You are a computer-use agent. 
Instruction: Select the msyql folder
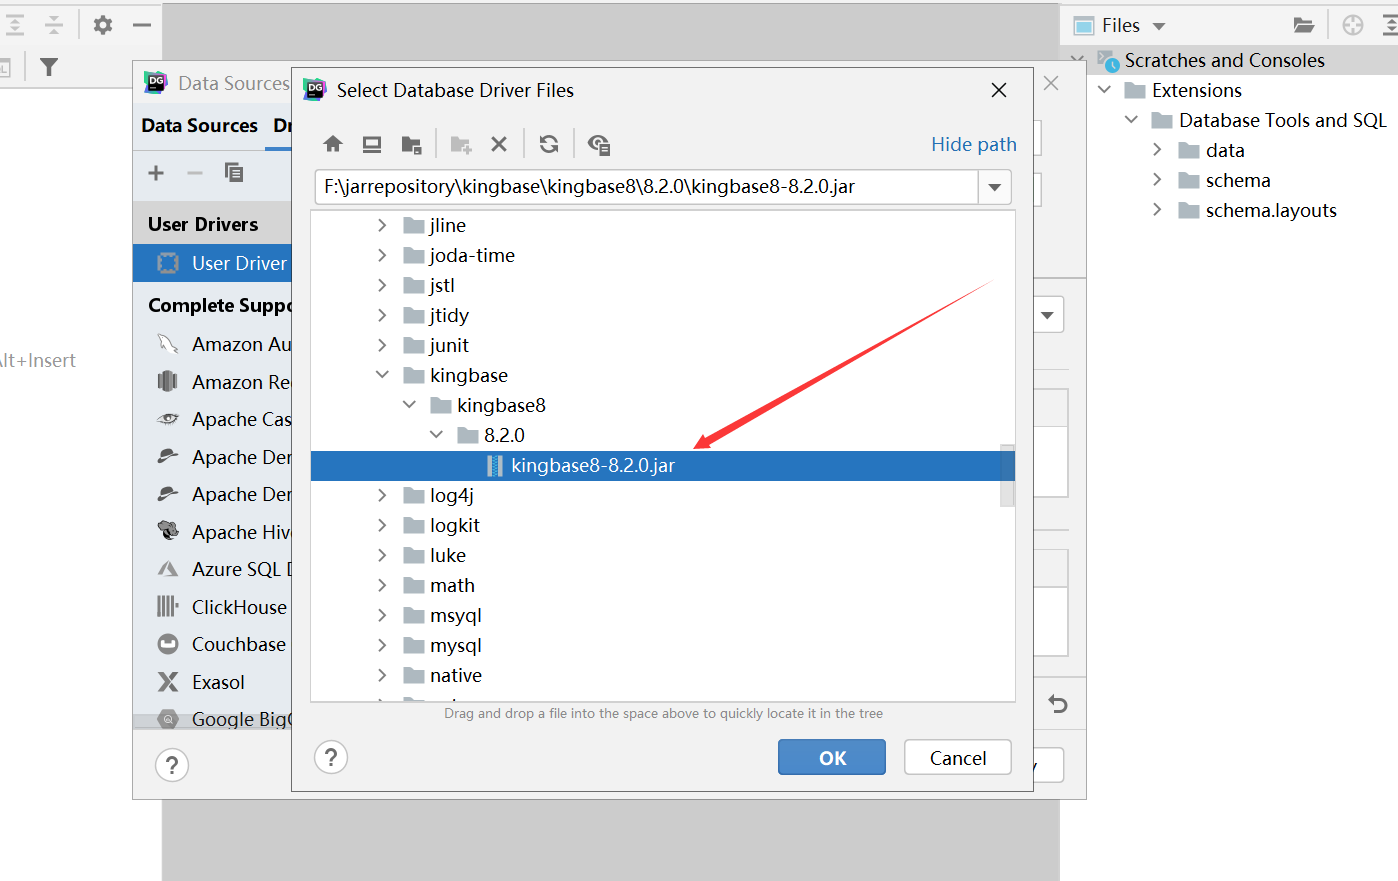(455, 615)
